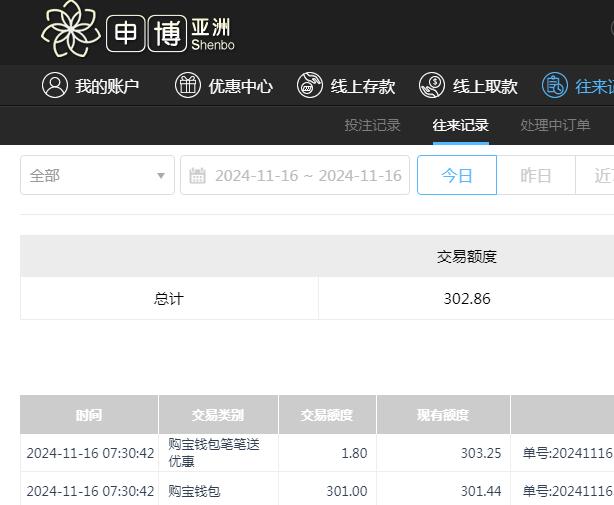Click the dropdown arrow beside 全部
The height and width of the screenshot is (505, 614).
(161, 175)
